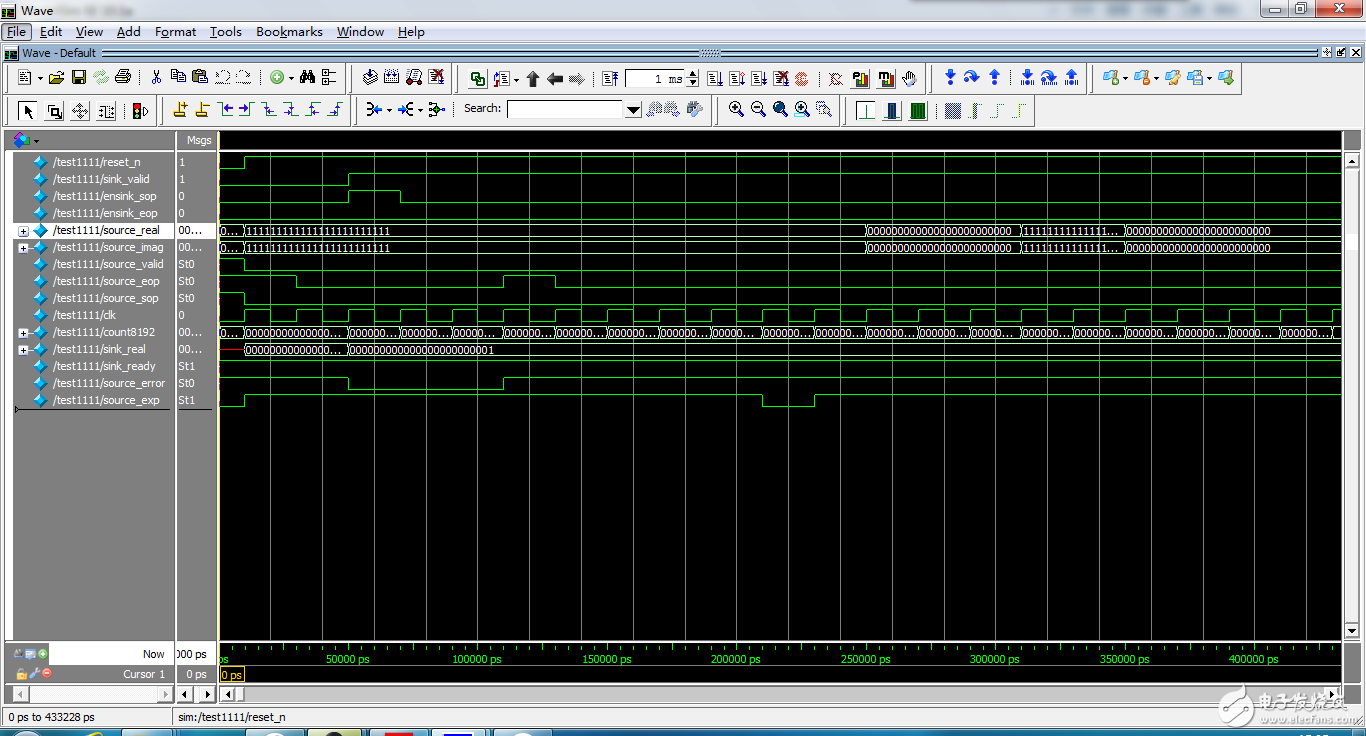The image size is (1366, 736).
Task: Open the New file dropdown arrow
Action: point(40,79)
